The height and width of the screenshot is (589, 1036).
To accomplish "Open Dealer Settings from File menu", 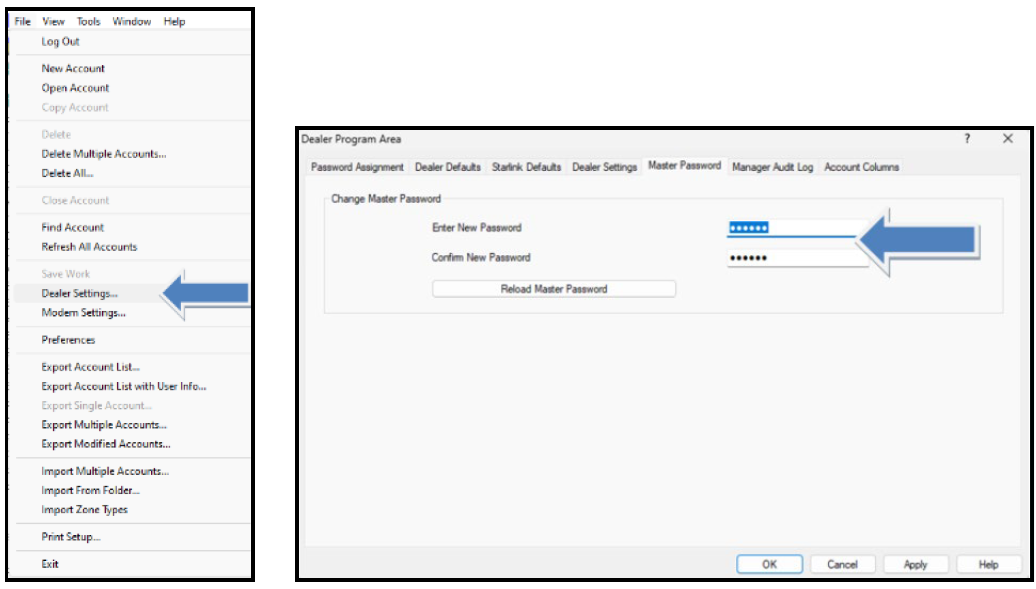I will pyautogui.click(x=79, y=293).
